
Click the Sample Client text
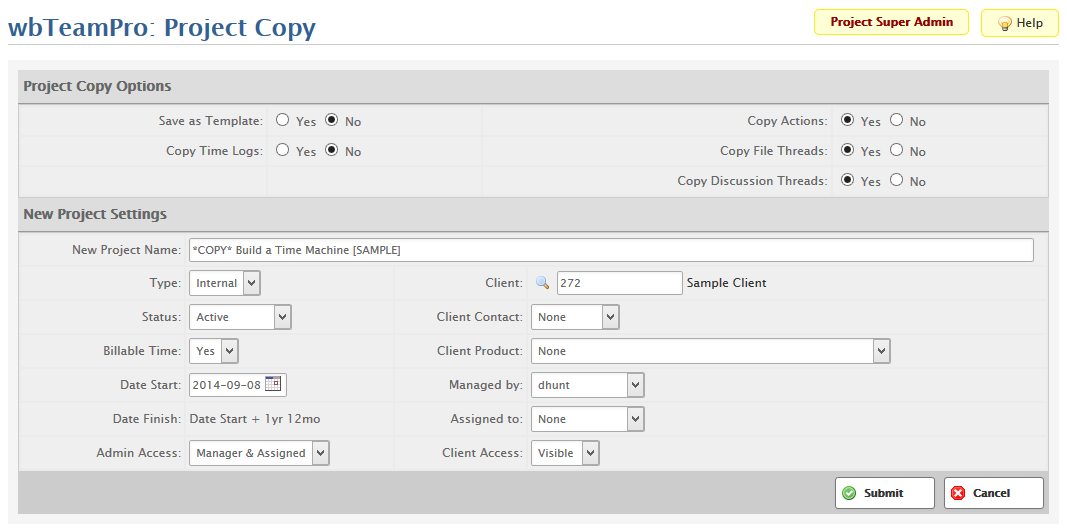tap(727, 283)
